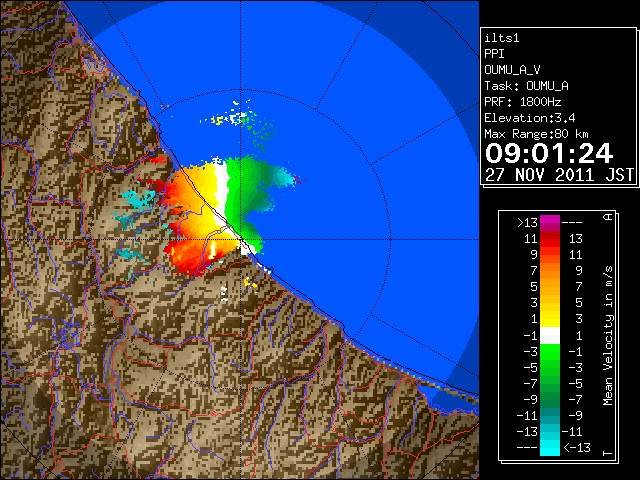Image resolution: width=640 pixels, height=480 pixels.
Task: Pick the white zero-velocity swatch in legend
Action: point(550,335)
